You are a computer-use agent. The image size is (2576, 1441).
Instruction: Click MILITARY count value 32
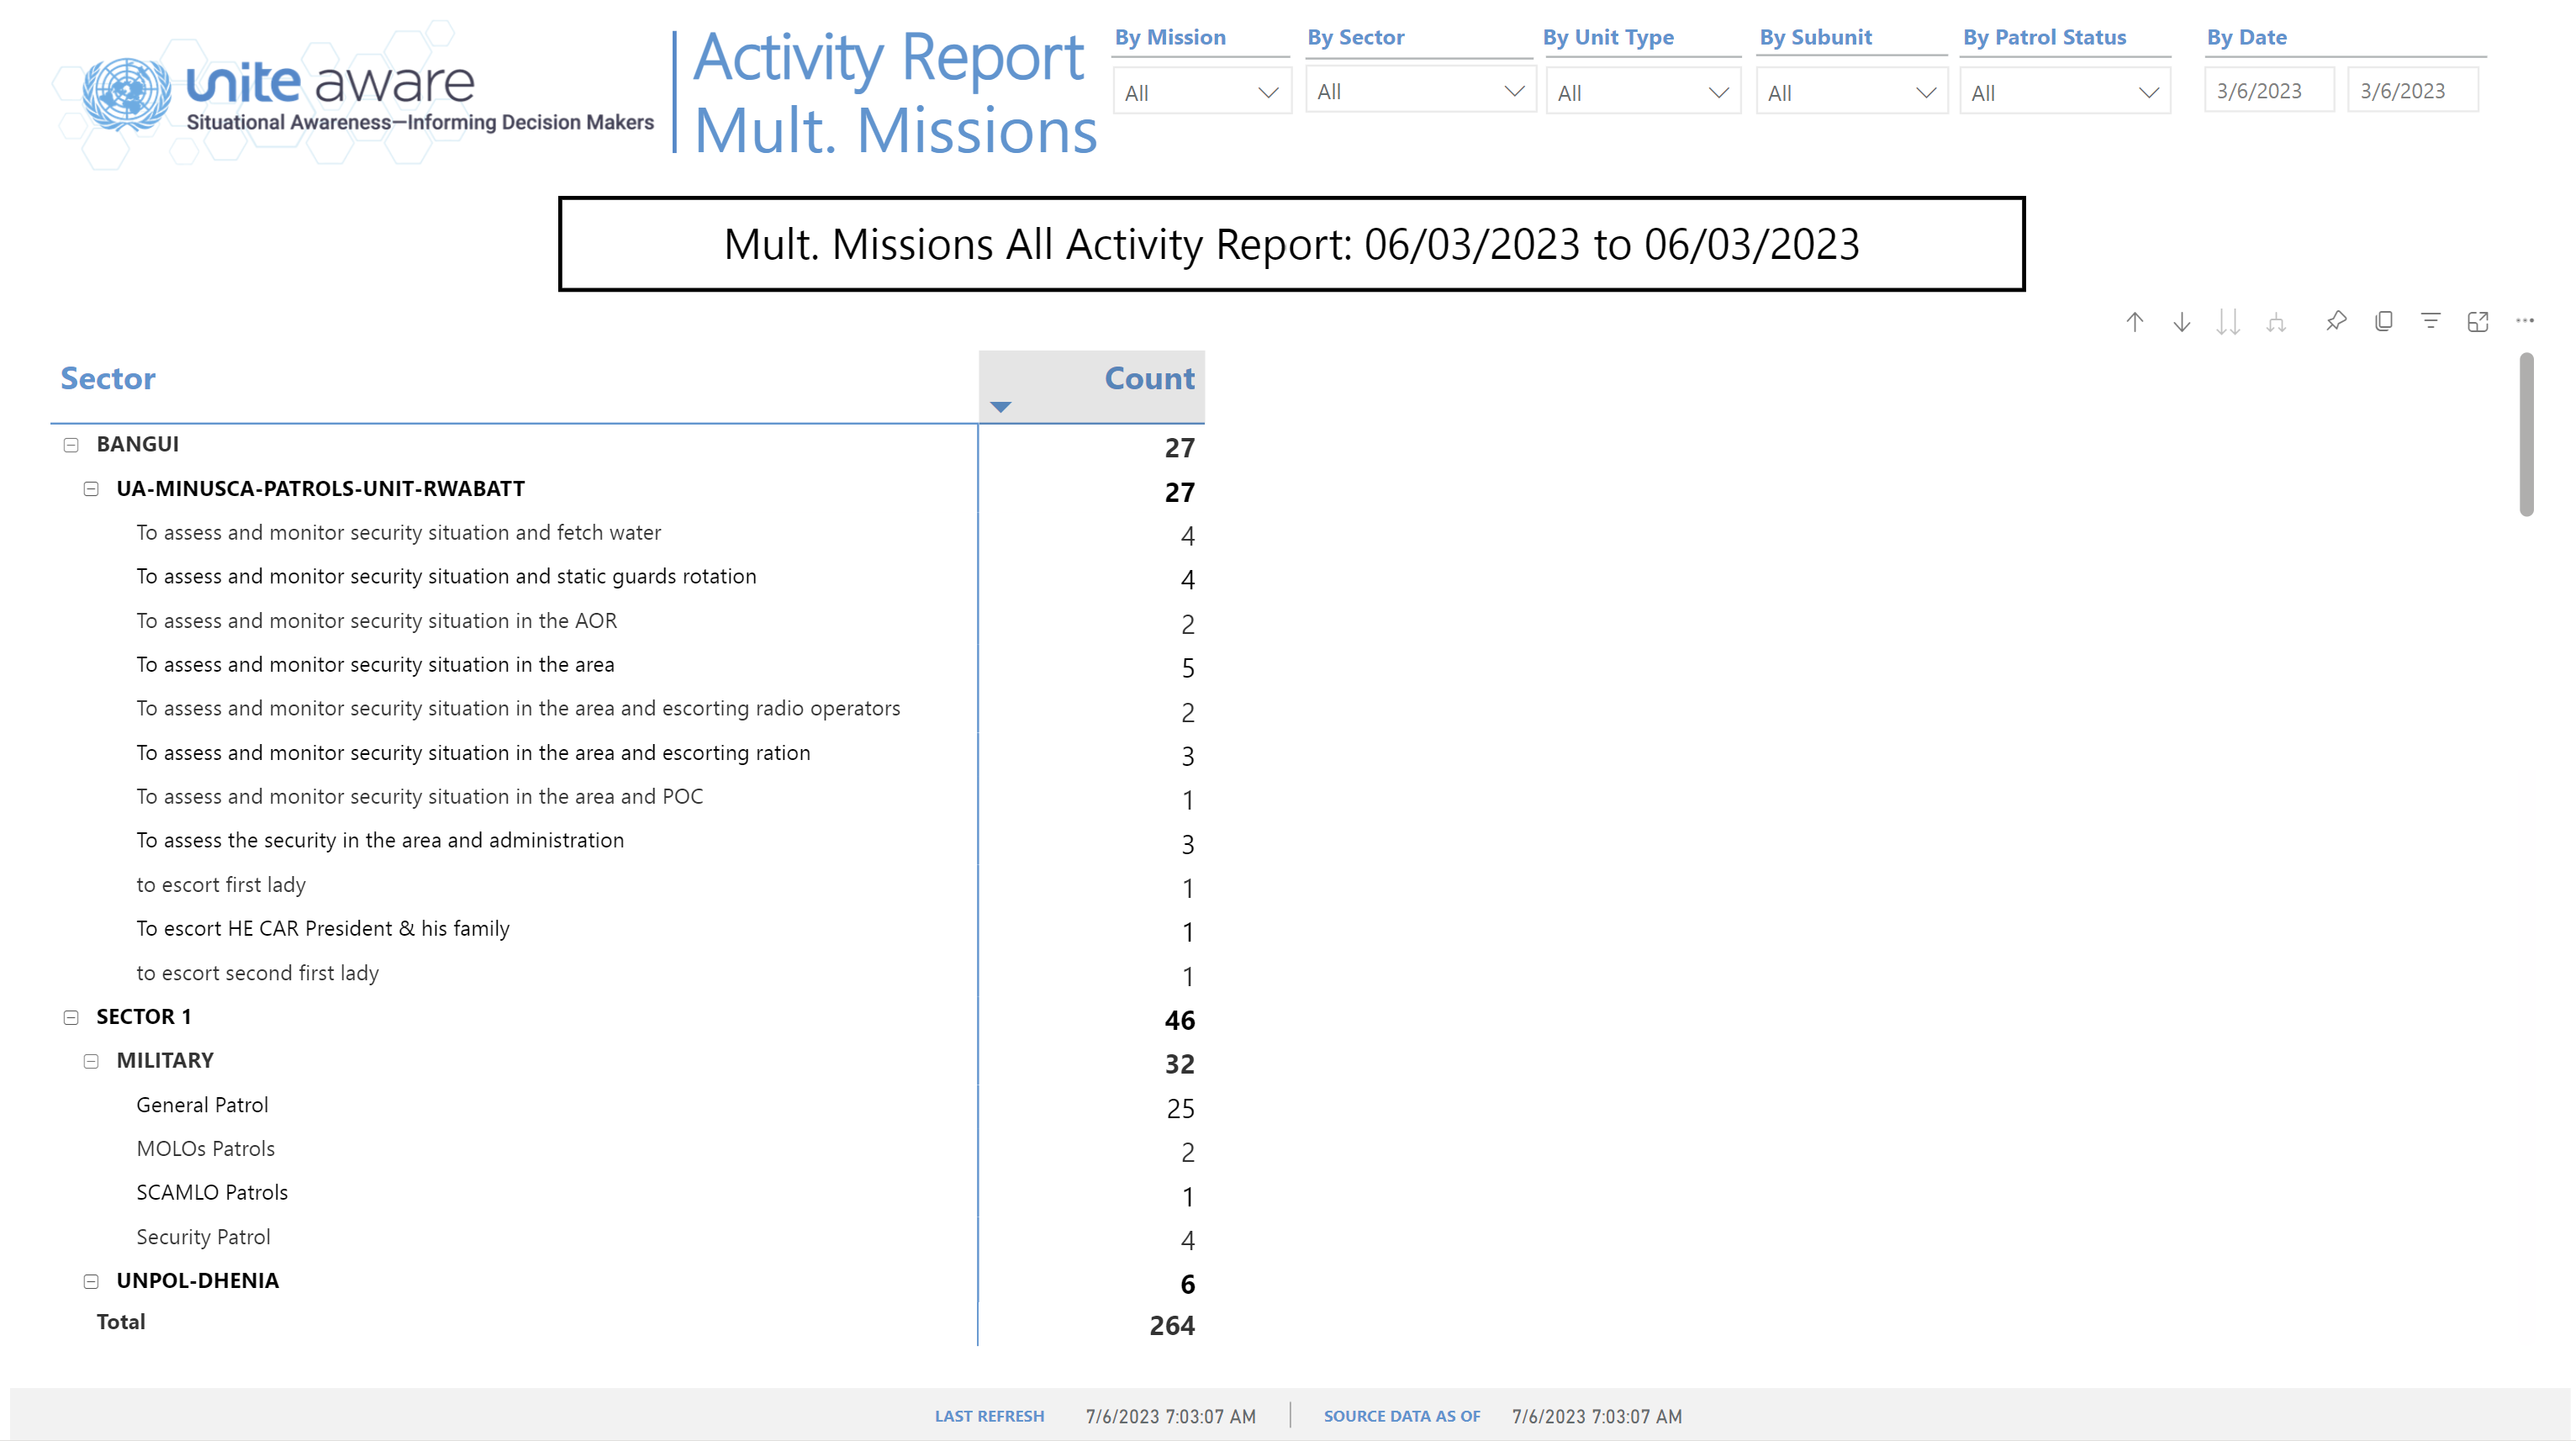pyautogui.click(x=1180, y=1065)
